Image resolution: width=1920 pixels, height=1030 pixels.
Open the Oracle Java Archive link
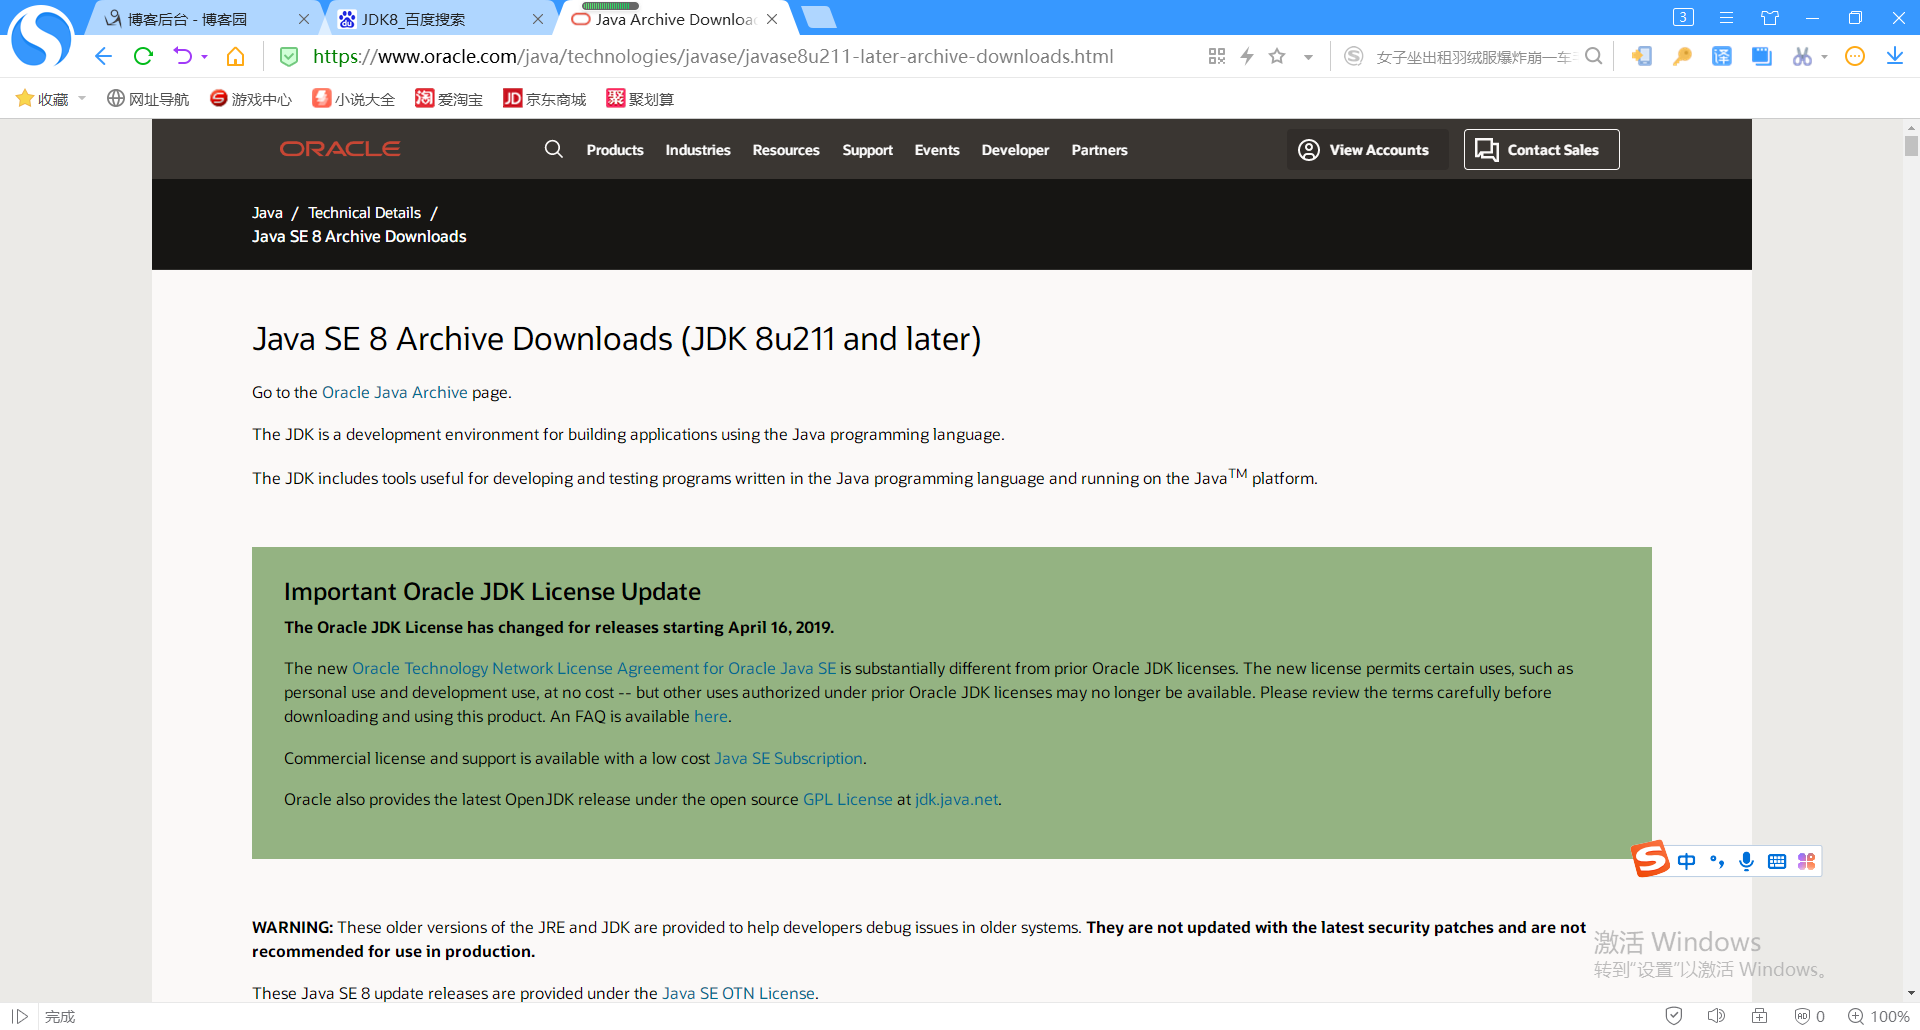tap(395, 392)
